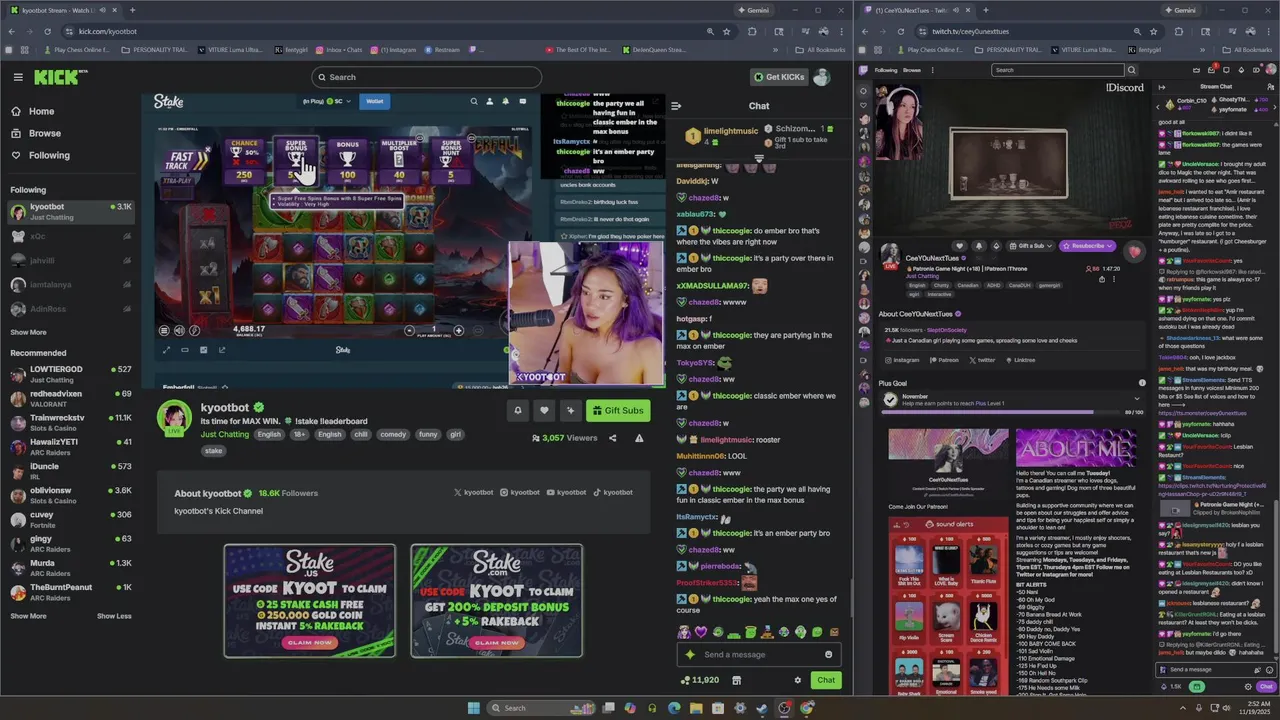The image size is (1280, 720).
Task: Open Stake Wallet button in stream
Action: pyautogui.click(x=375, y=101)
